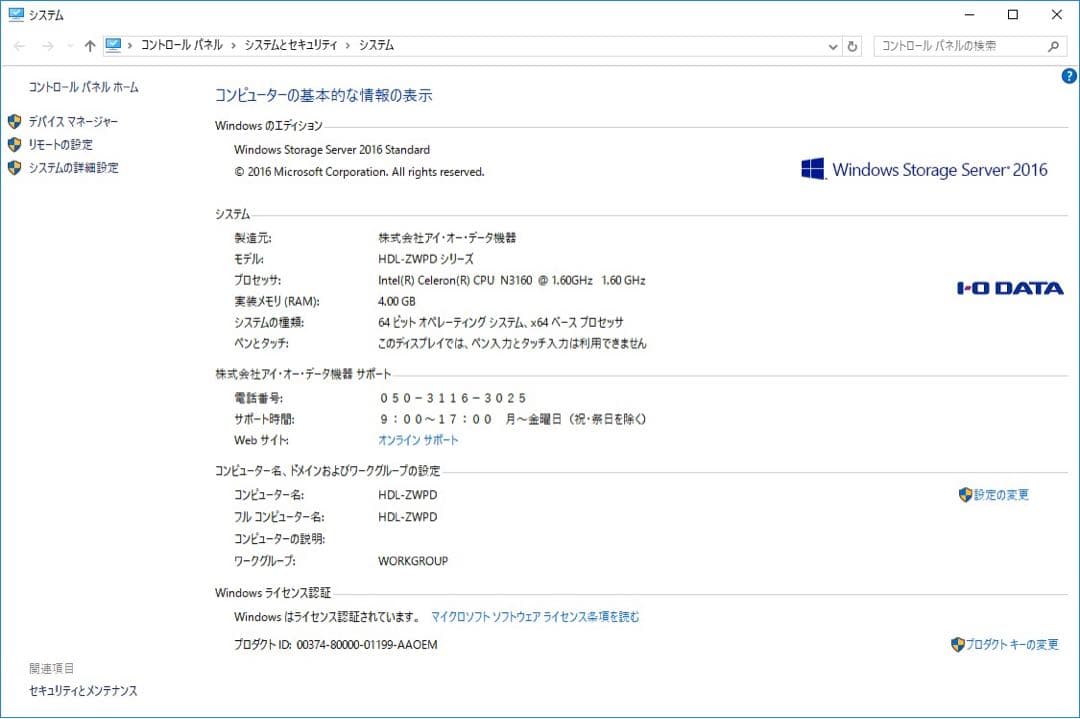Click shield icon beside プロダクト キーの変更
The height and width of the screenshot is (719, 1080).
(957, 645)
